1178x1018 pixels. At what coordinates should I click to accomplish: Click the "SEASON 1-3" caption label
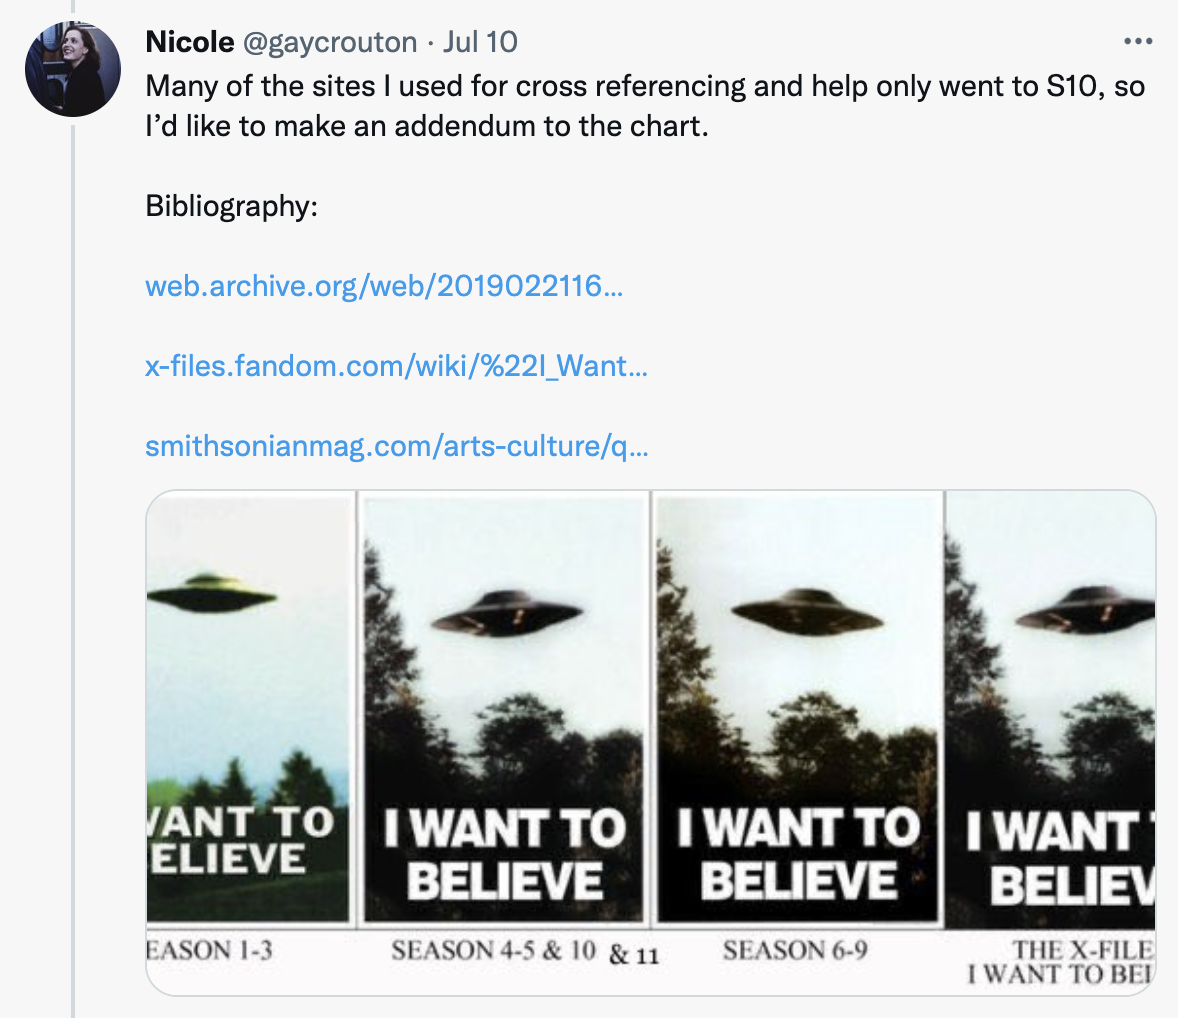pyautogui.click(x=210, y=950)
